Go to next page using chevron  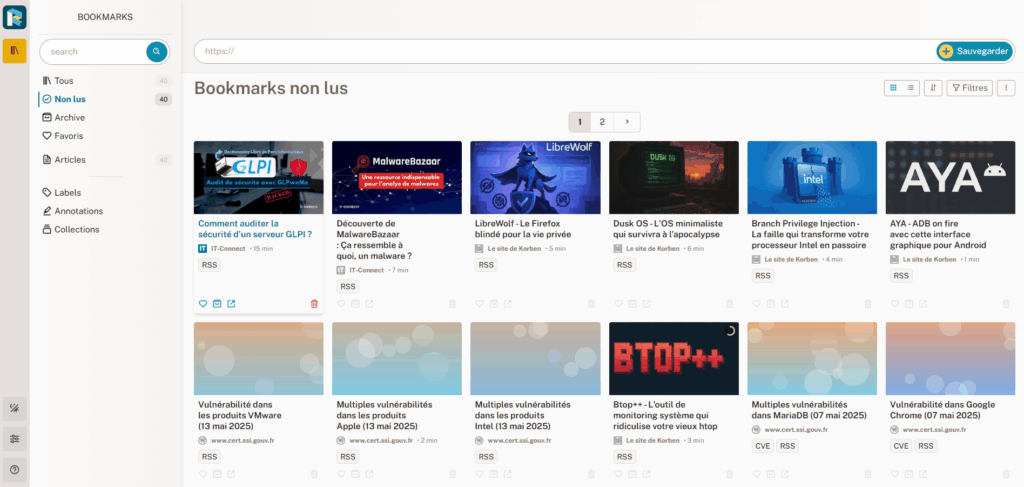pos(627,122)
